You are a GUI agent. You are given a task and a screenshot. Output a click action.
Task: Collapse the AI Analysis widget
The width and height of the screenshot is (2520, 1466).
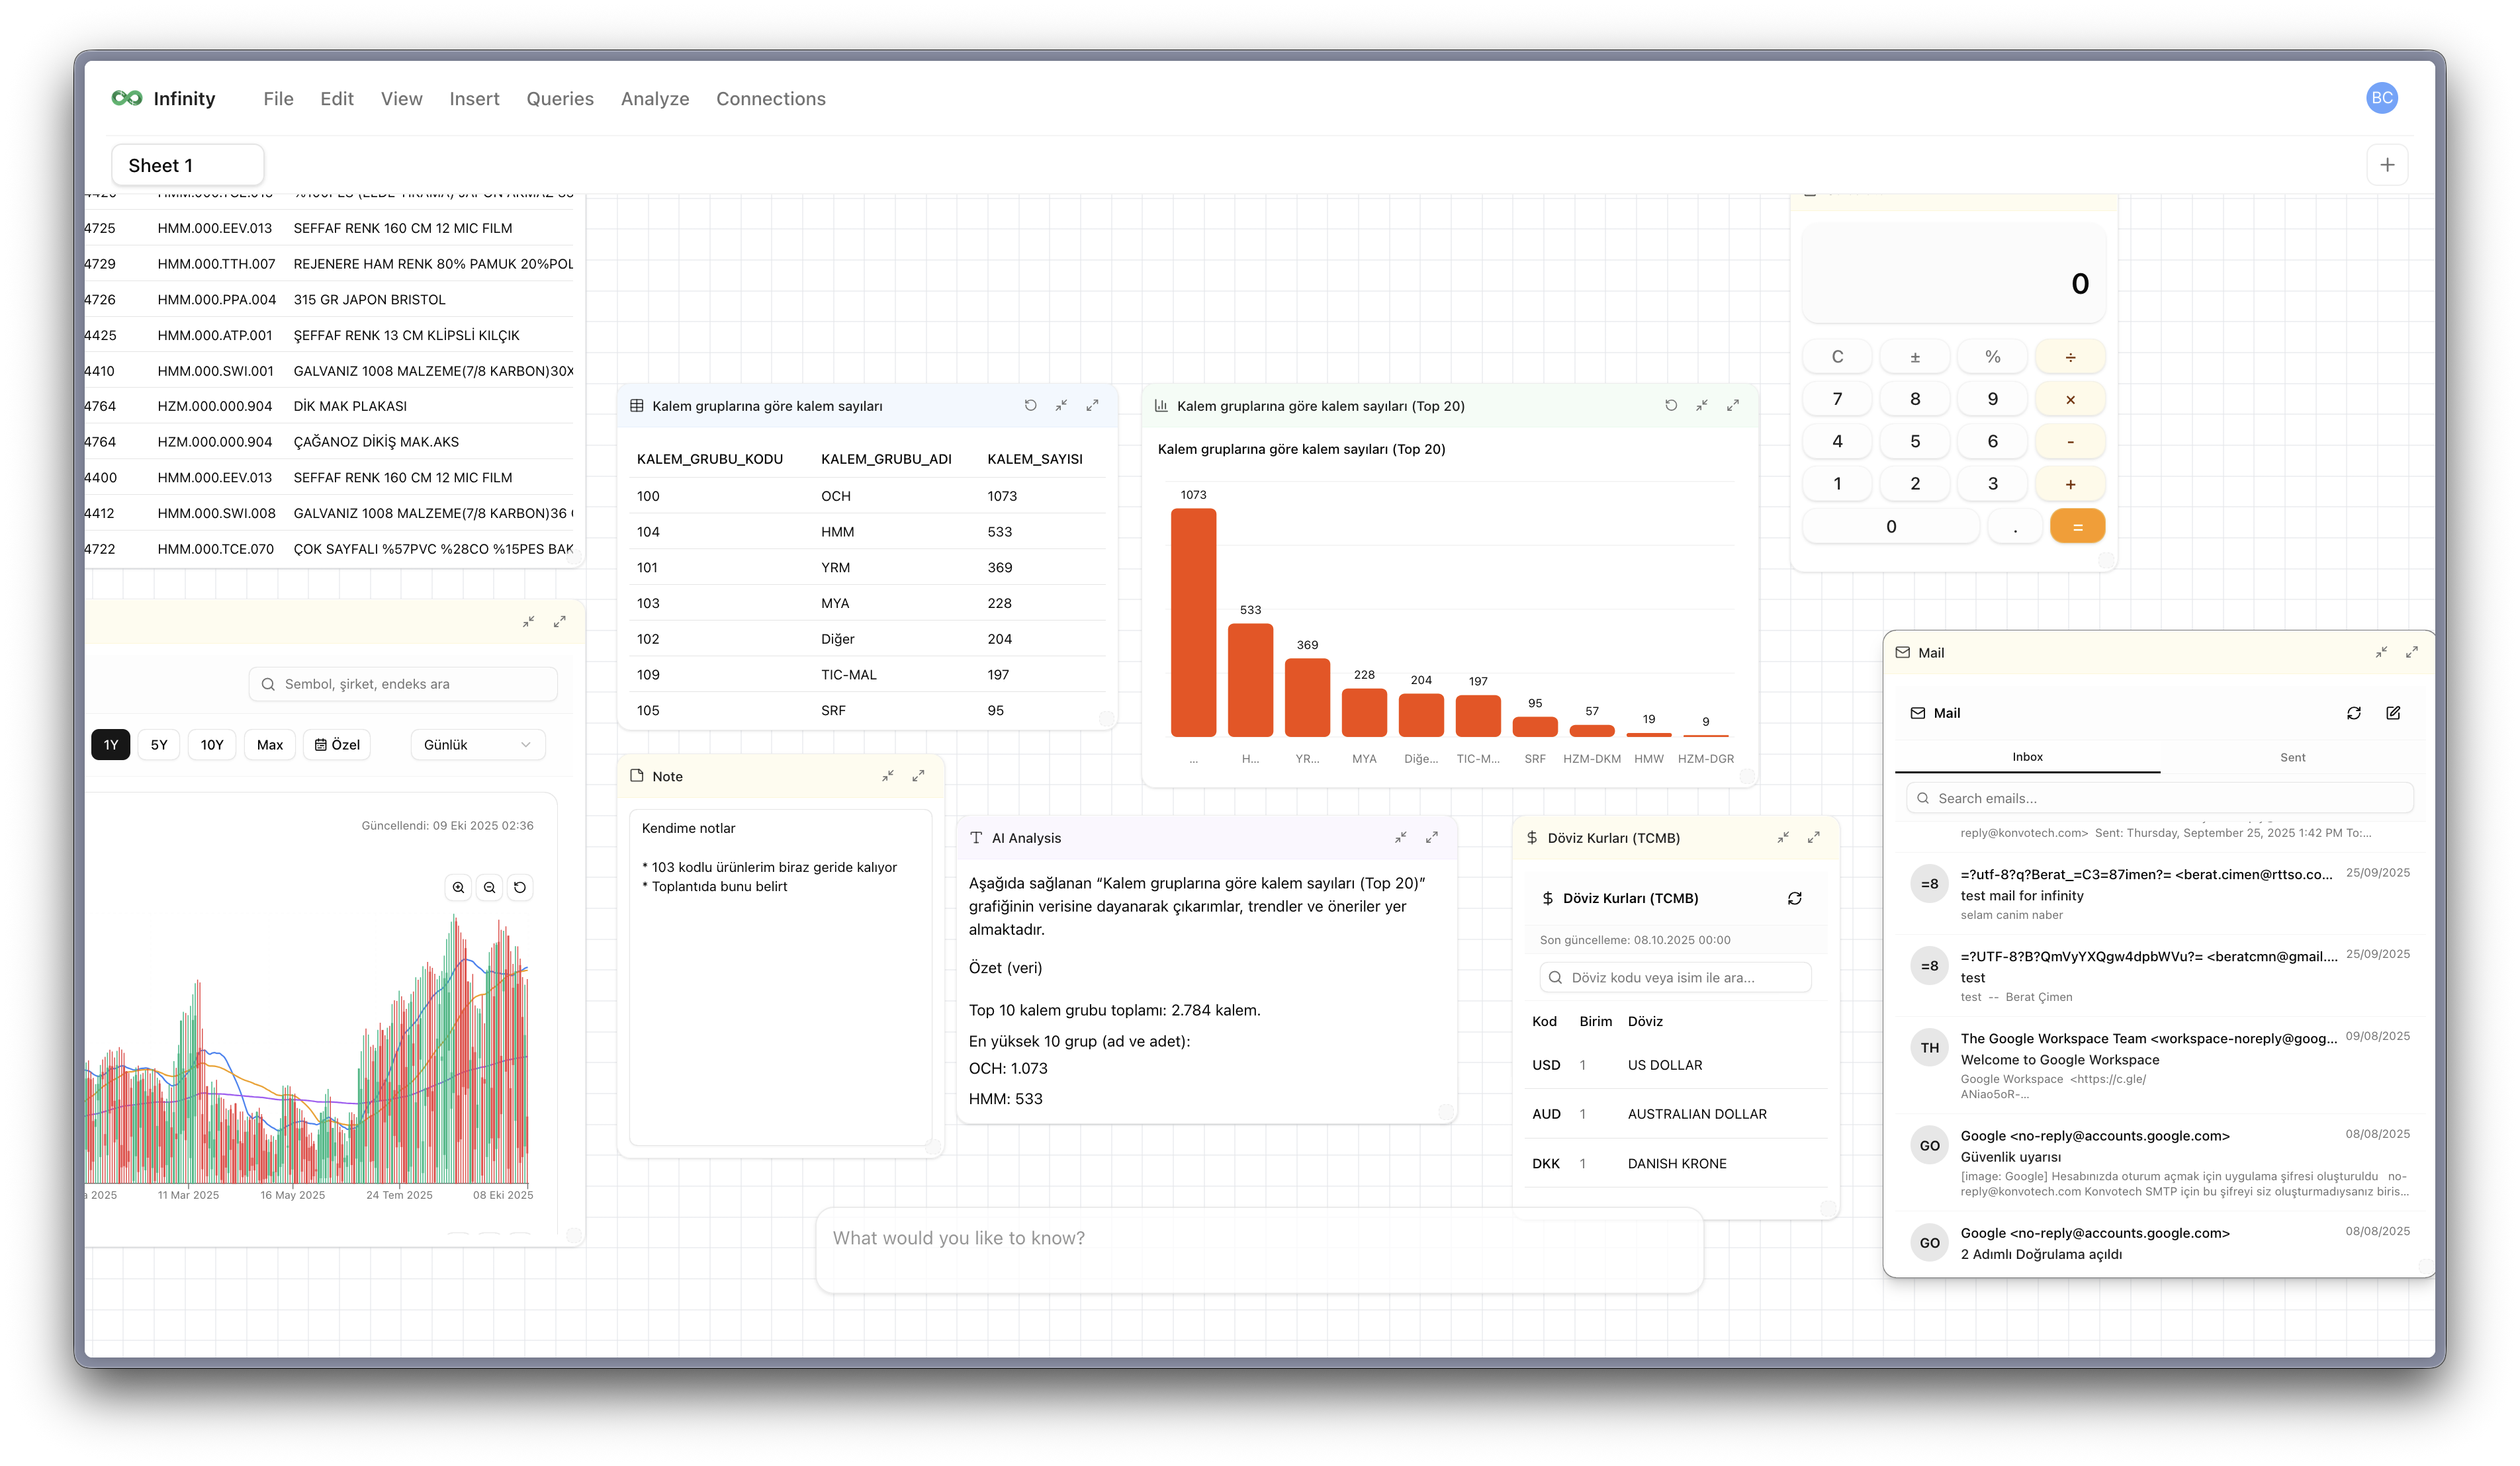tap(1400, 837)
